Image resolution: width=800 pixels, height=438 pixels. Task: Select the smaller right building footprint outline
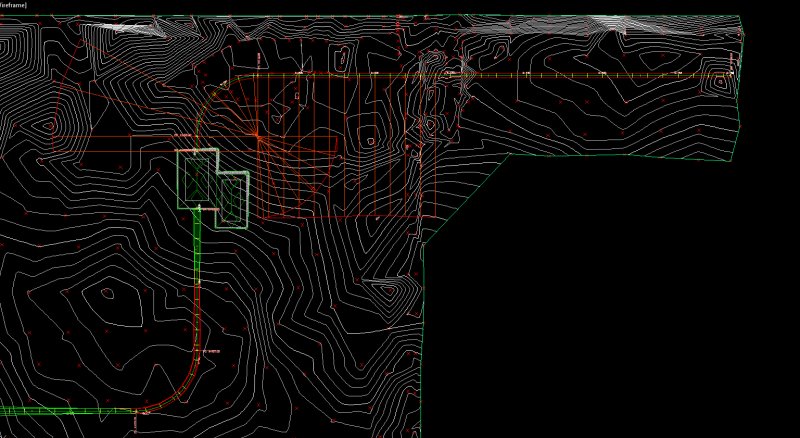(232, 200)
